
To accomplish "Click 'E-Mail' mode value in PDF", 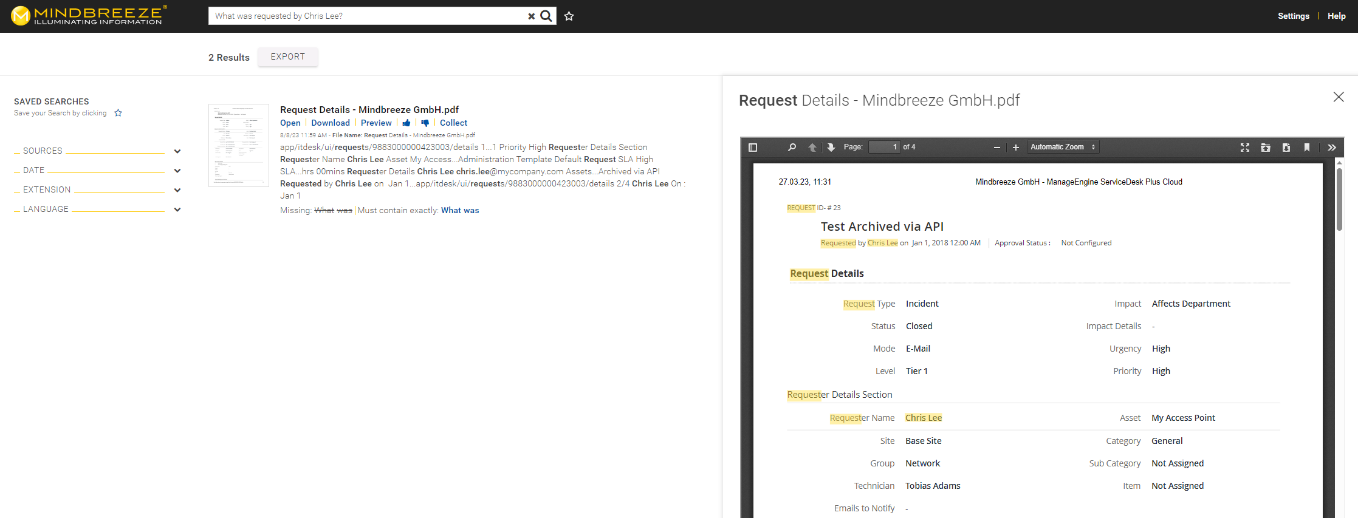I will [918, 349].
